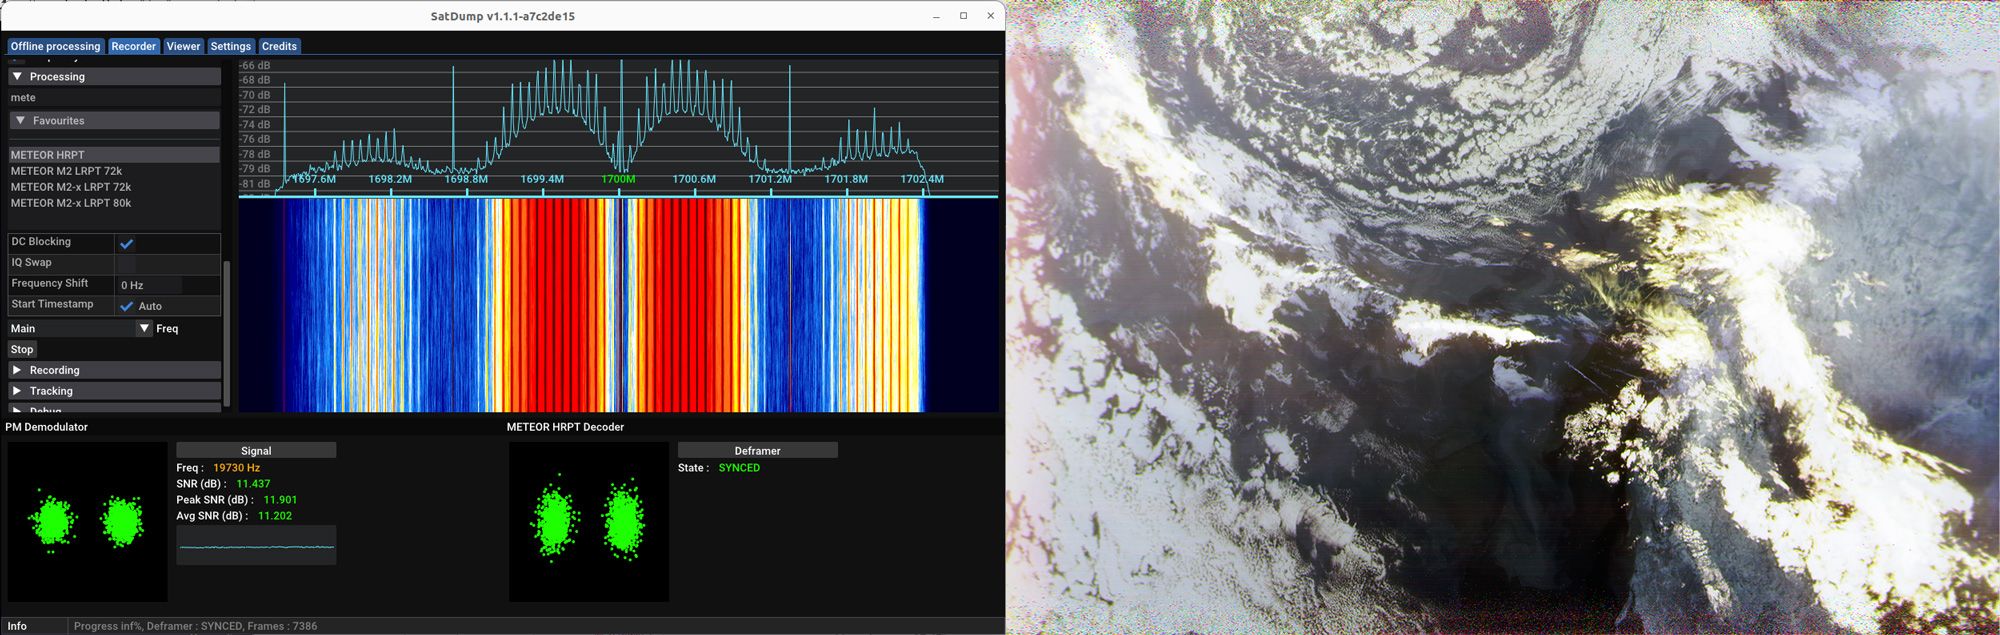Collapse the Processing section
This screenshot has width=2000, height=635.
click(x=17, y=77)
